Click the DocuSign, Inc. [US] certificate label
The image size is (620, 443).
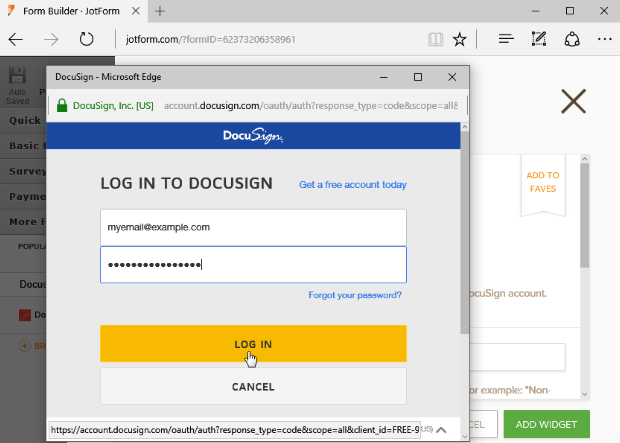pos(113,106)
